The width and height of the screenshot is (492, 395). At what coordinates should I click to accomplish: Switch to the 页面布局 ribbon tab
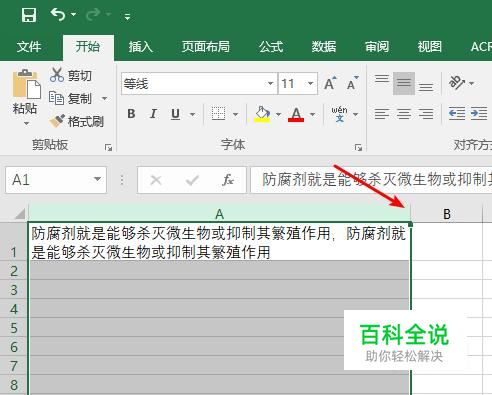(206, 47)
